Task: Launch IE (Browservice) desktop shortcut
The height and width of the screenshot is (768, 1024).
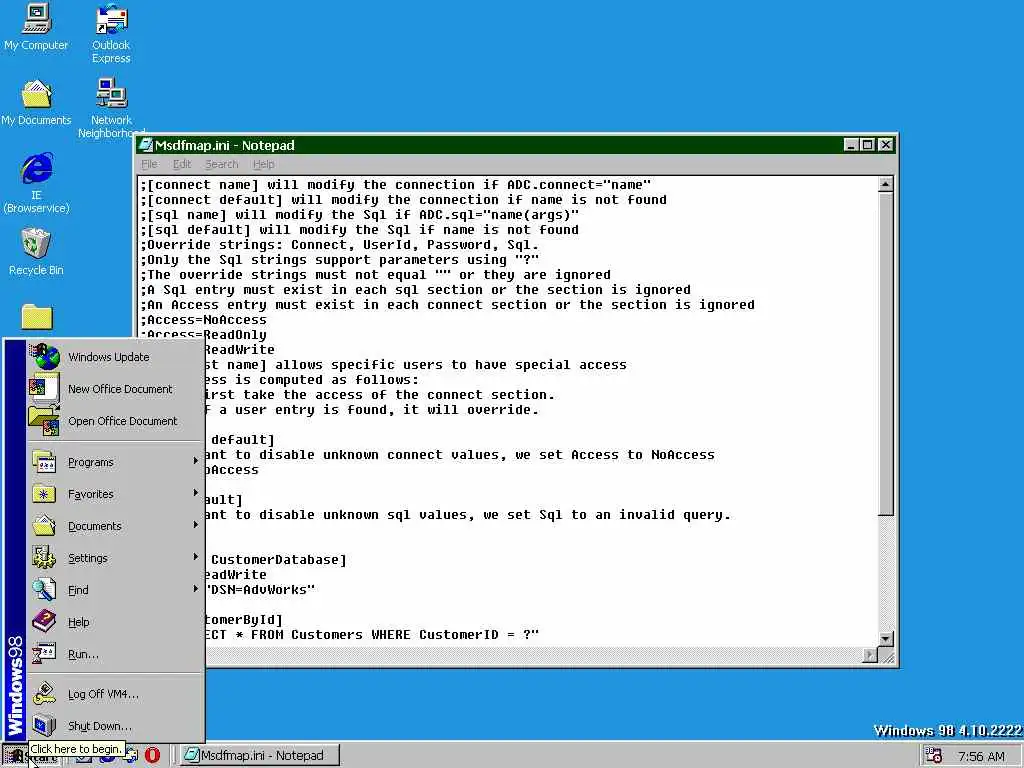Action: pyautogui.click(x=36, y=184)
